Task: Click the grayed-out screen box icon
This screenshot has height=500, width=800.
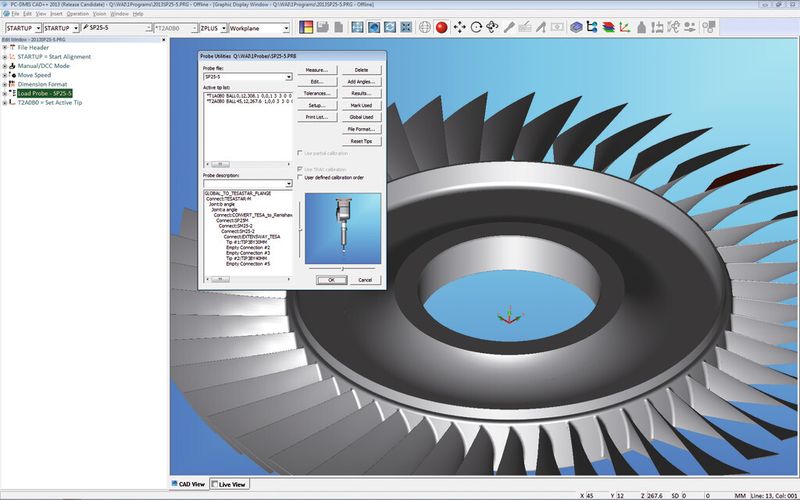Action: [x=557, y=28]
